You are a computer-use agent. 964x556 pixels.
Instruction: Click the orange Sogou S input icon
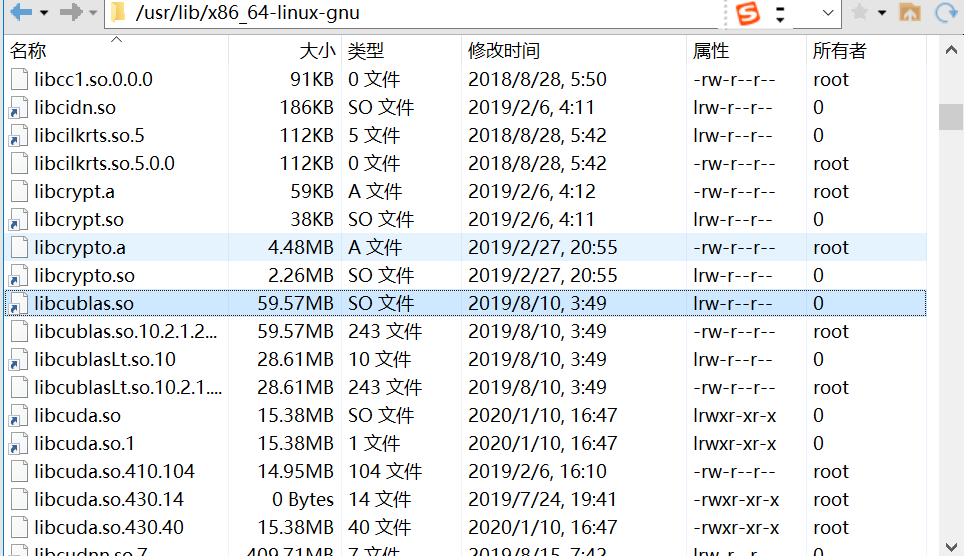(x=748, y=13)
